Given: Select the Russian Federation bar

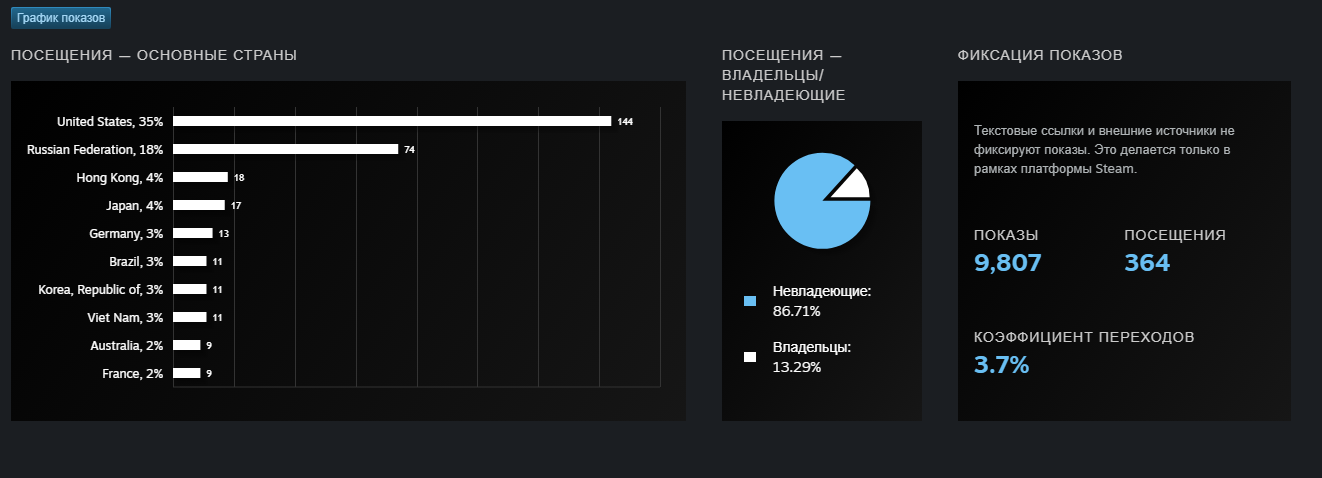Looking at the screenshot, I should click(286, 149).
